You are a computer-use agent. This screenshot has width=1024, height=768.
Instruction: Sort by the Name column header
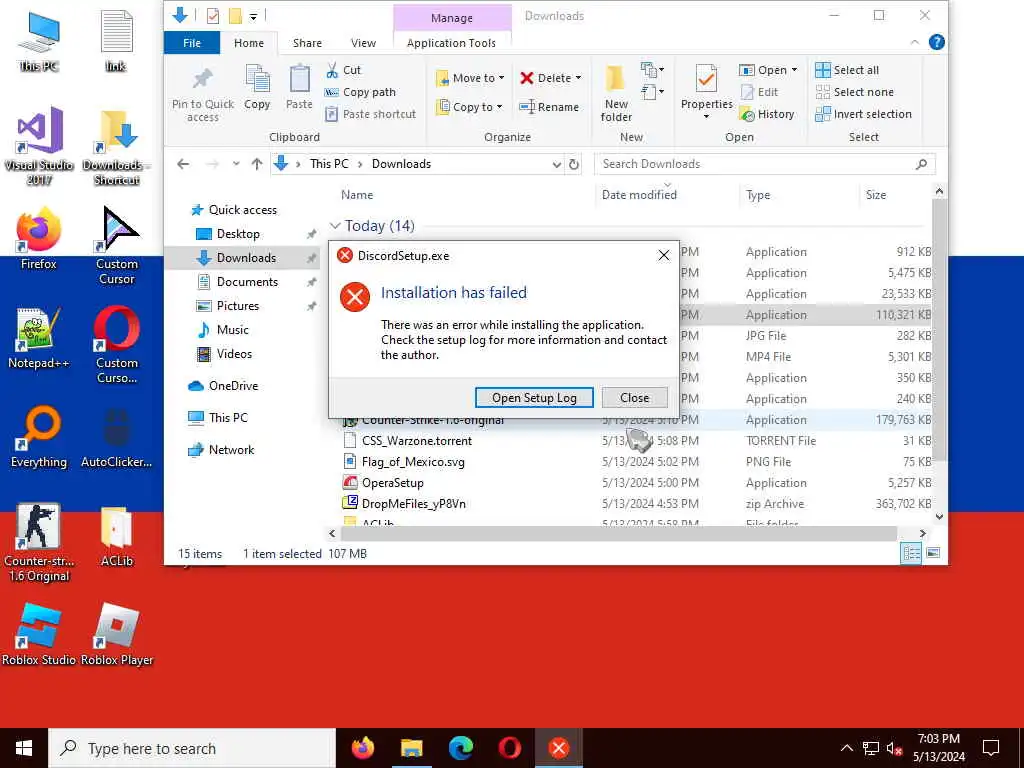[x=357, y=195]
